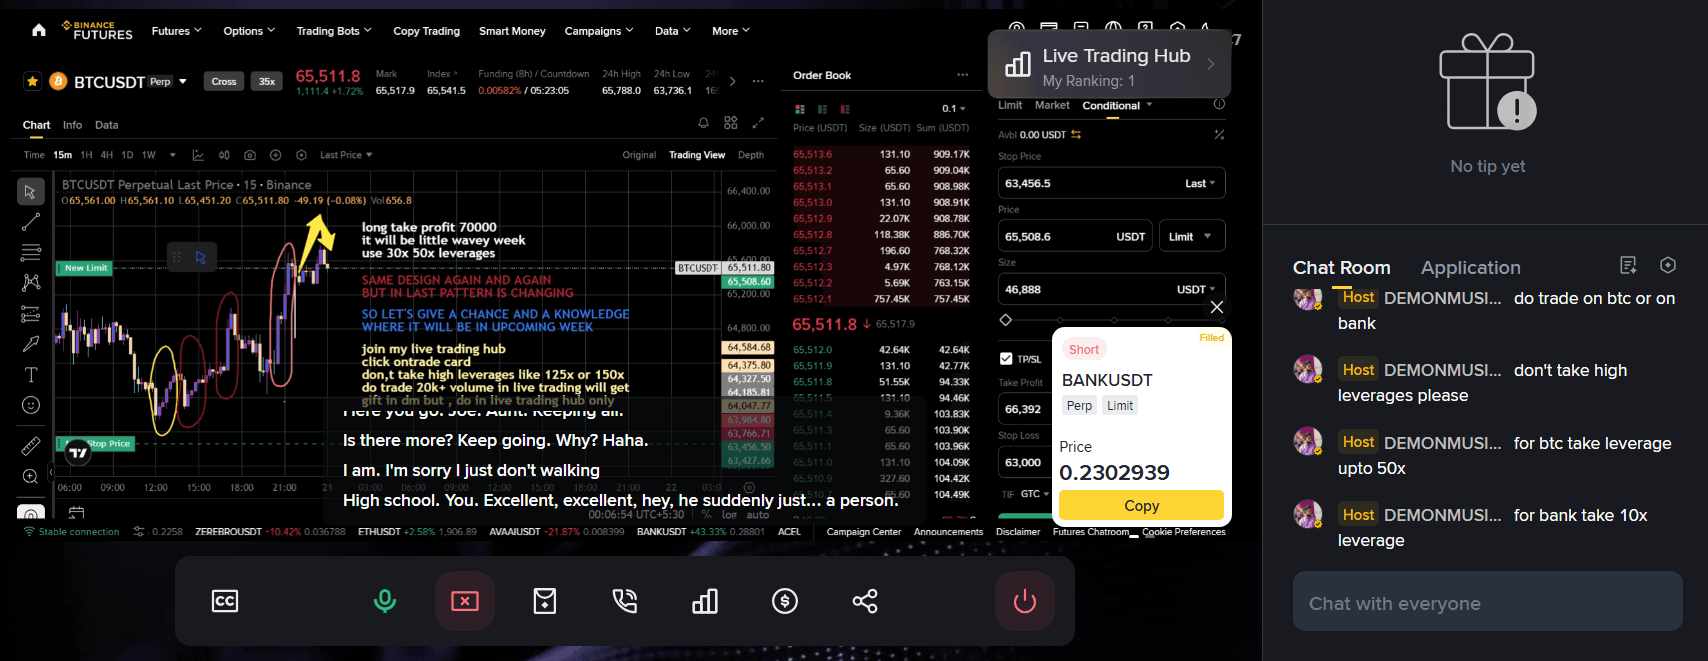Select the trend line drawing tool

click(31, 222)
